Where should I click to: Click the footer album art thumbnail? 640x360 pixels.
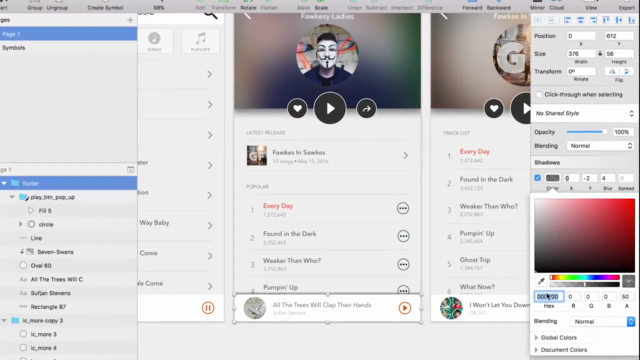point(255,308)
